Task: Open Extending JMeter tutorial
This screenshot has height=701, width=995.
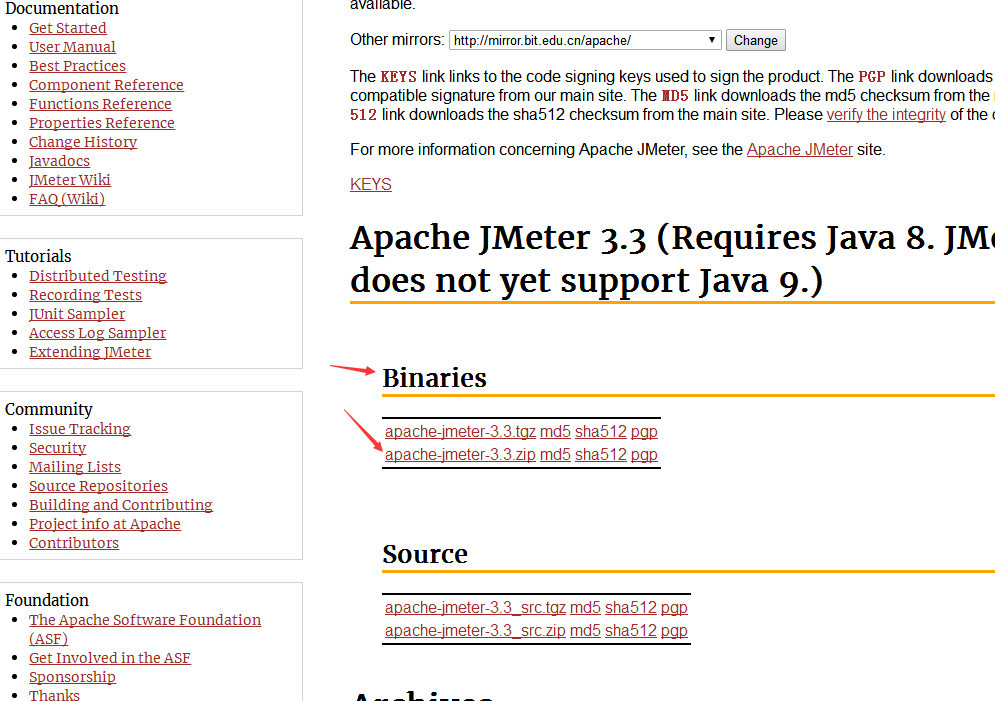Action: (90, 352)
